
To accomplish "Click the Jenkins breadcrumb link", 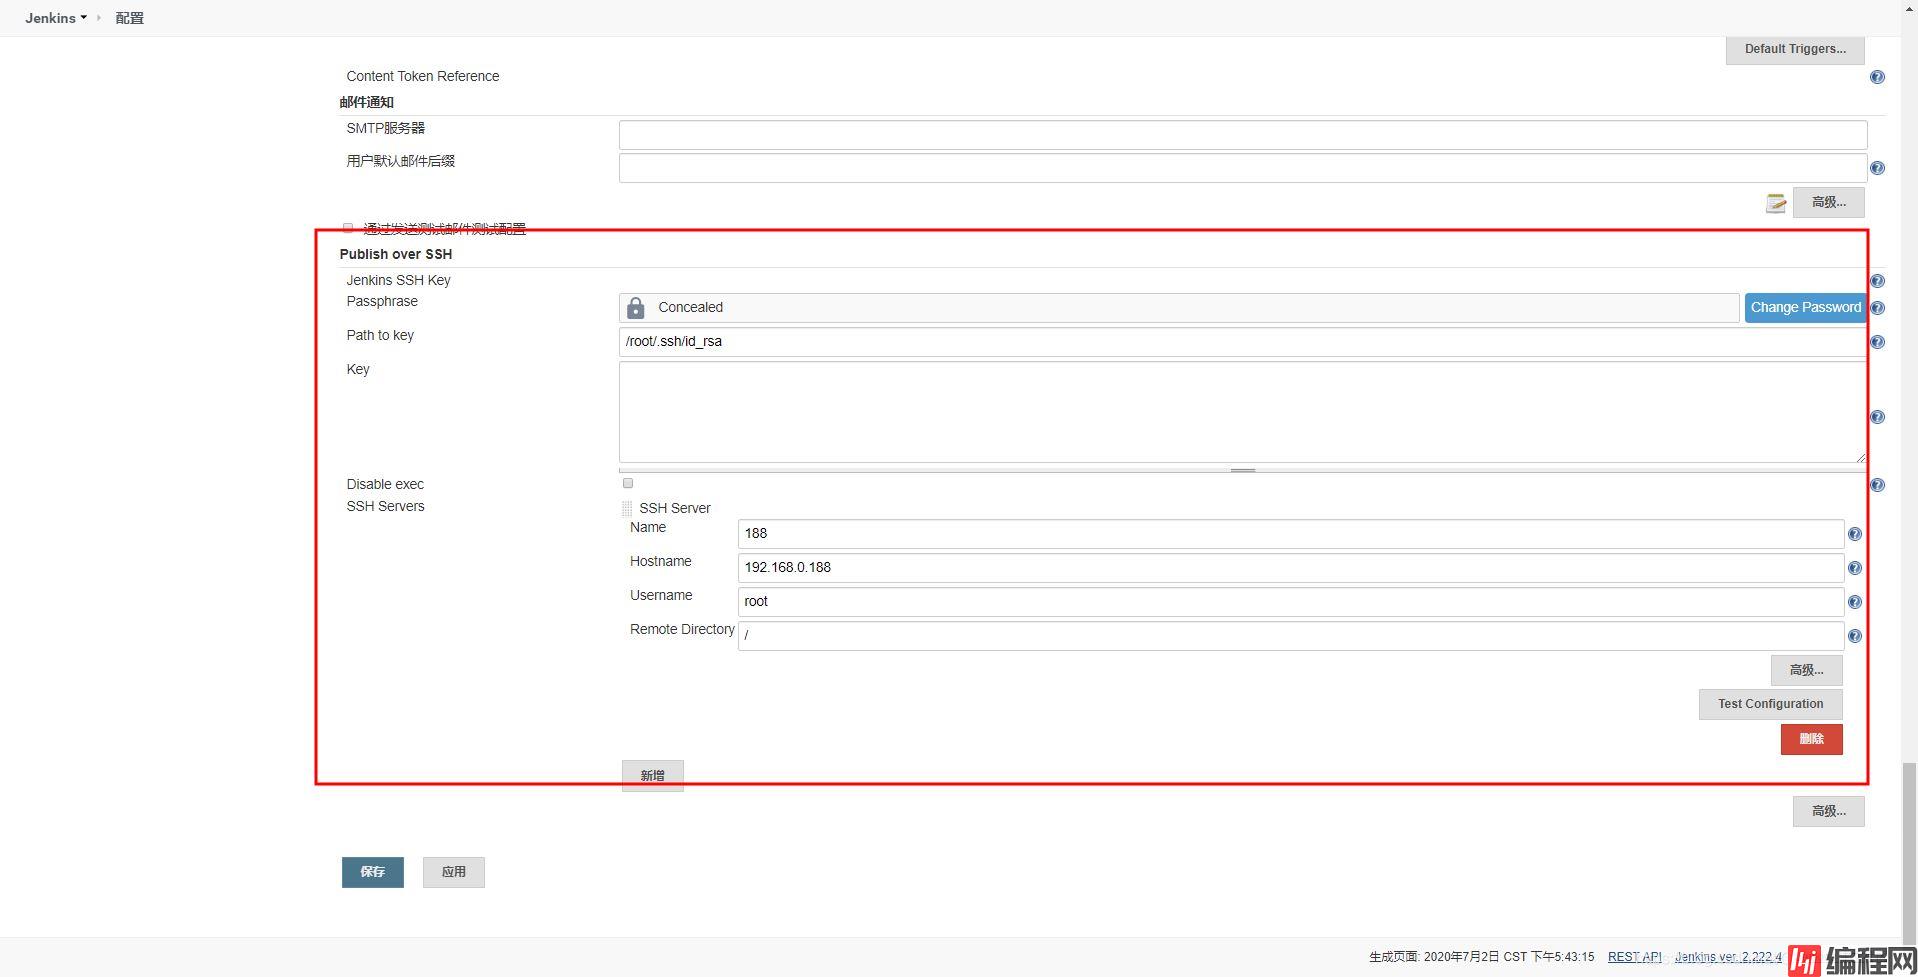I will [50, 18].
